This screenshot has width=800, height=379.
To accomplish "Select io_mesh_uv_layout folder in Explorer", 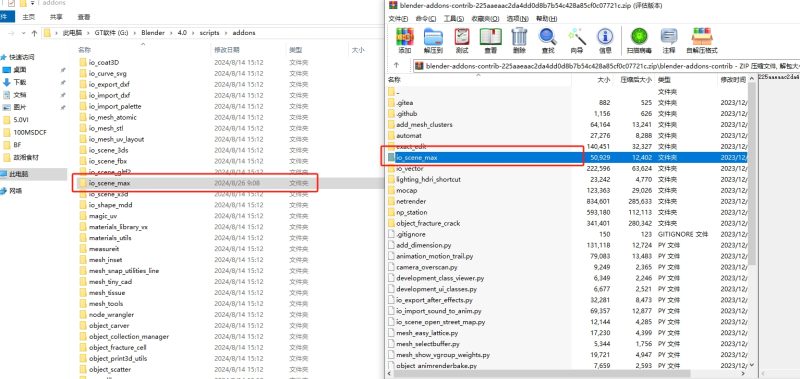I will [x=116, y=139].
